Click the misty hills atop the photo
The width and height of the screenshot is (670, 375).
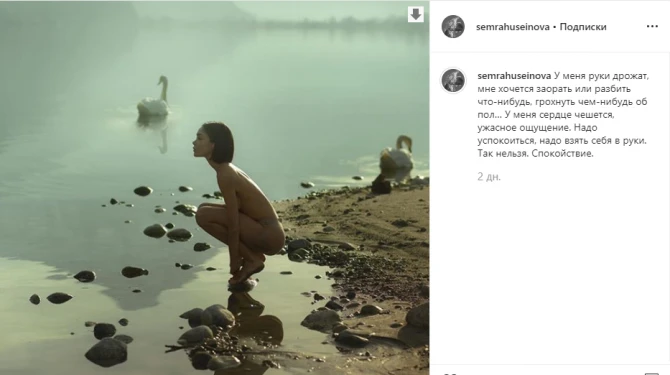[x=215, y=13]
